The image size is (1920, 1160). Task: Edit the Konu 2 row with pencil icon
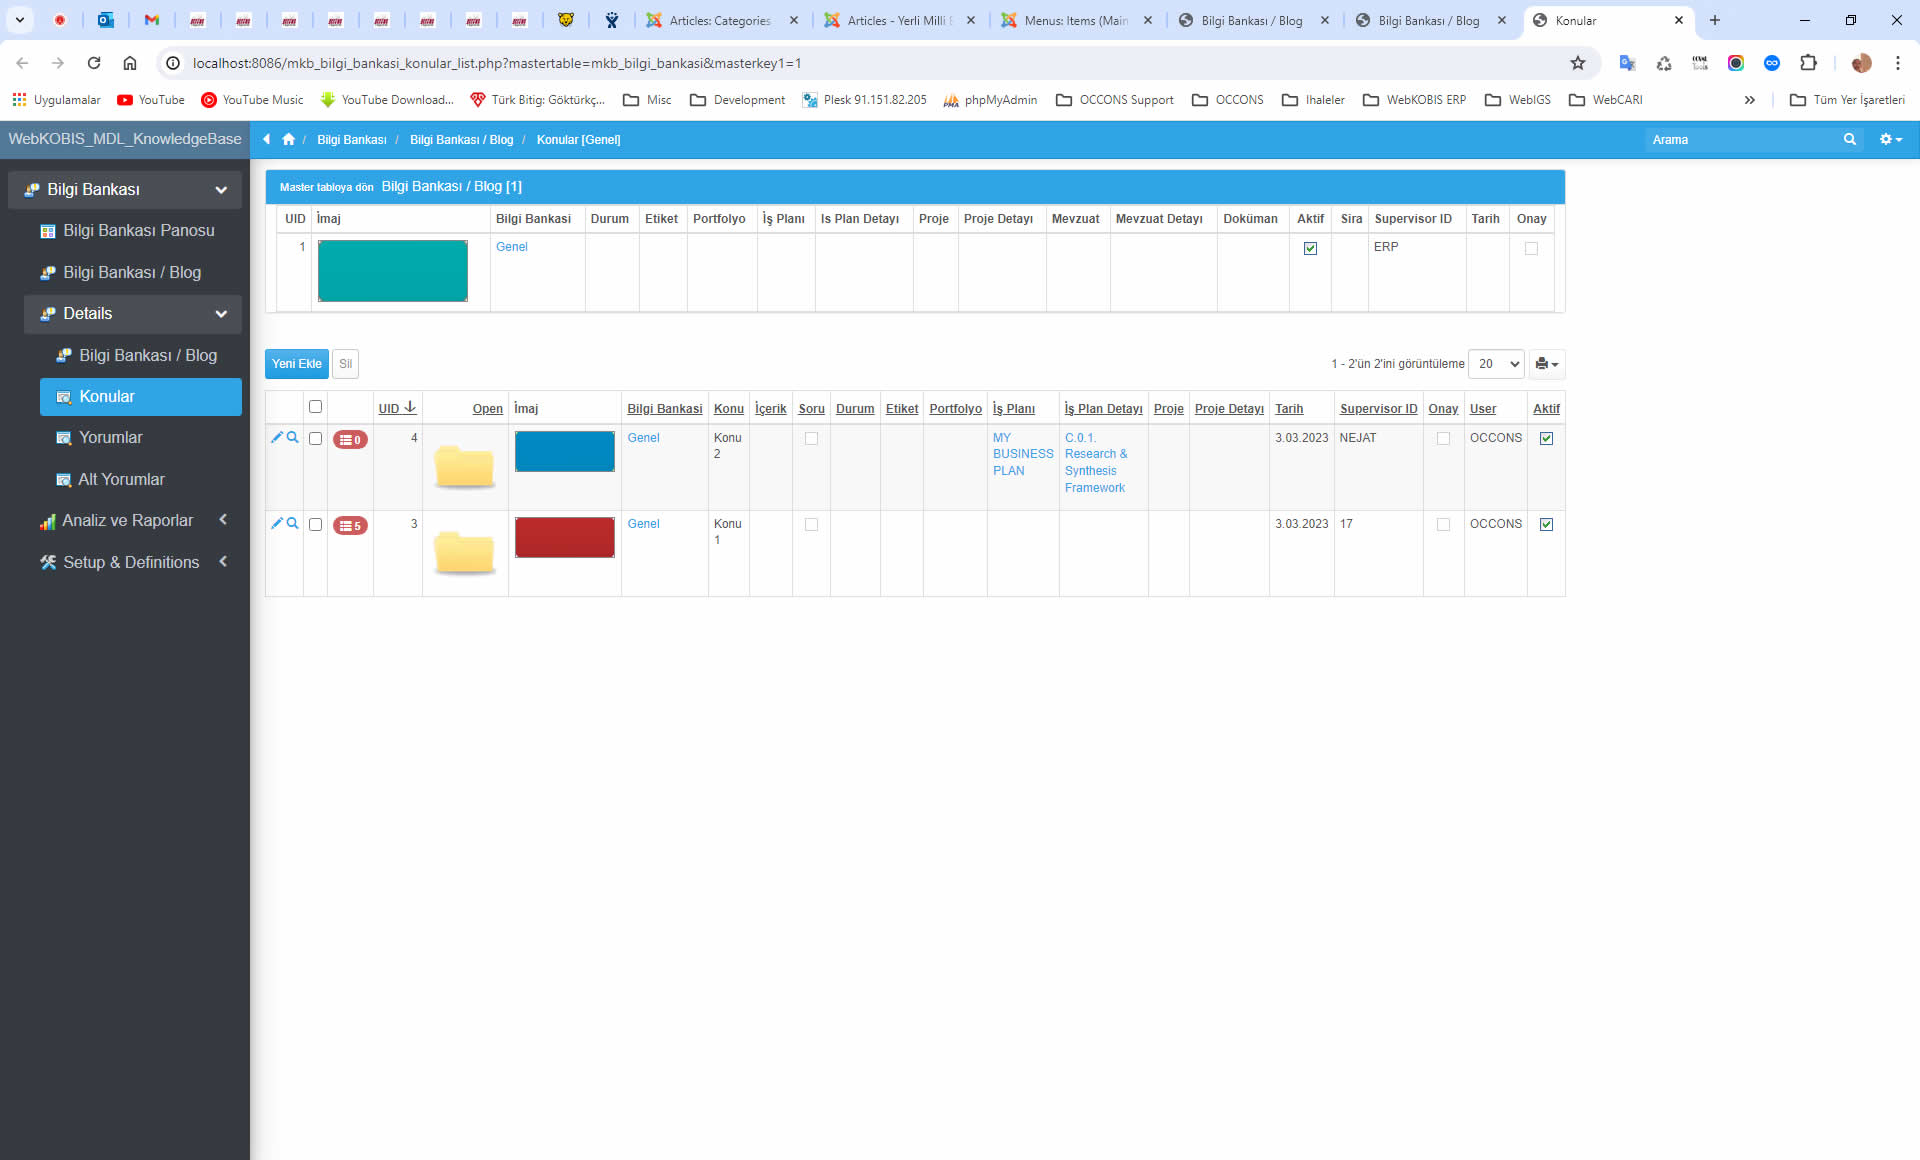pos(277,437)
